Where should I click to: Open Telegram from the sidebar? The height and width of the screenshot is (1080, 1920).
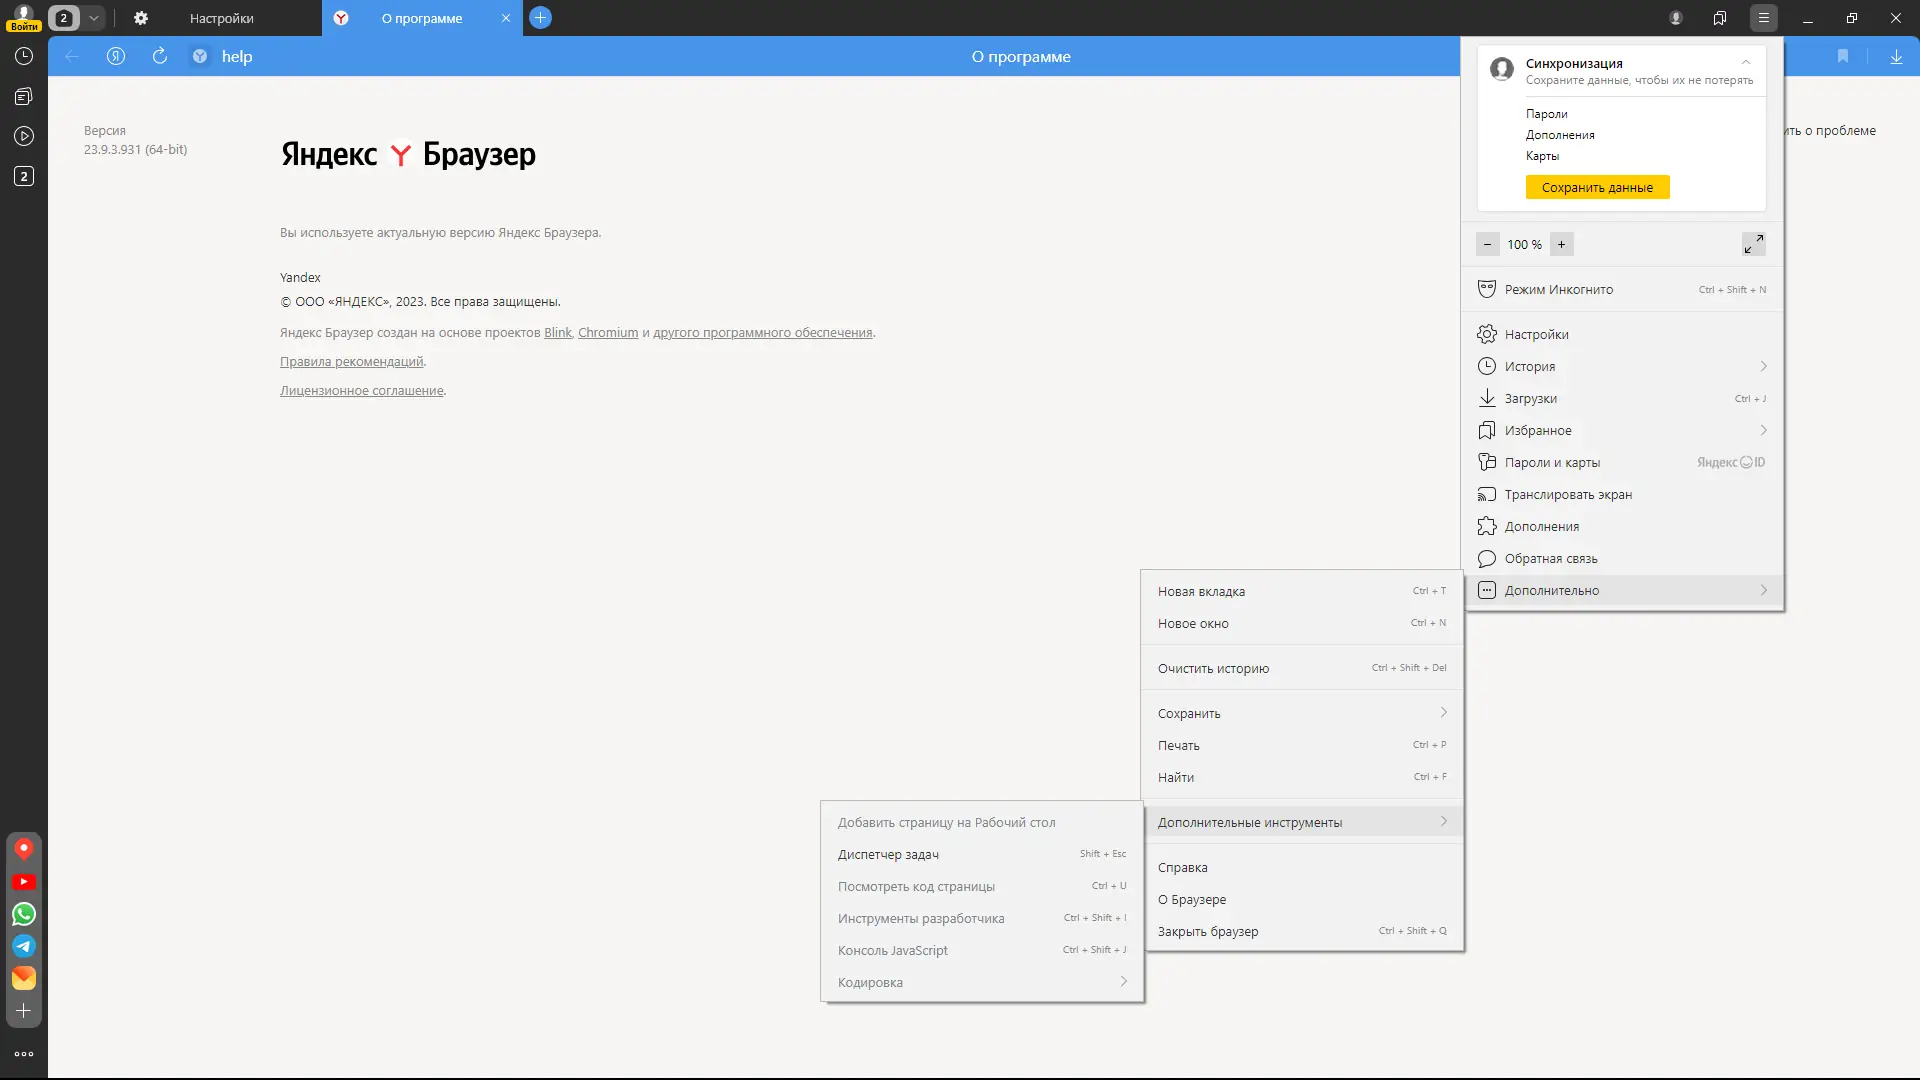pos(24,946)
